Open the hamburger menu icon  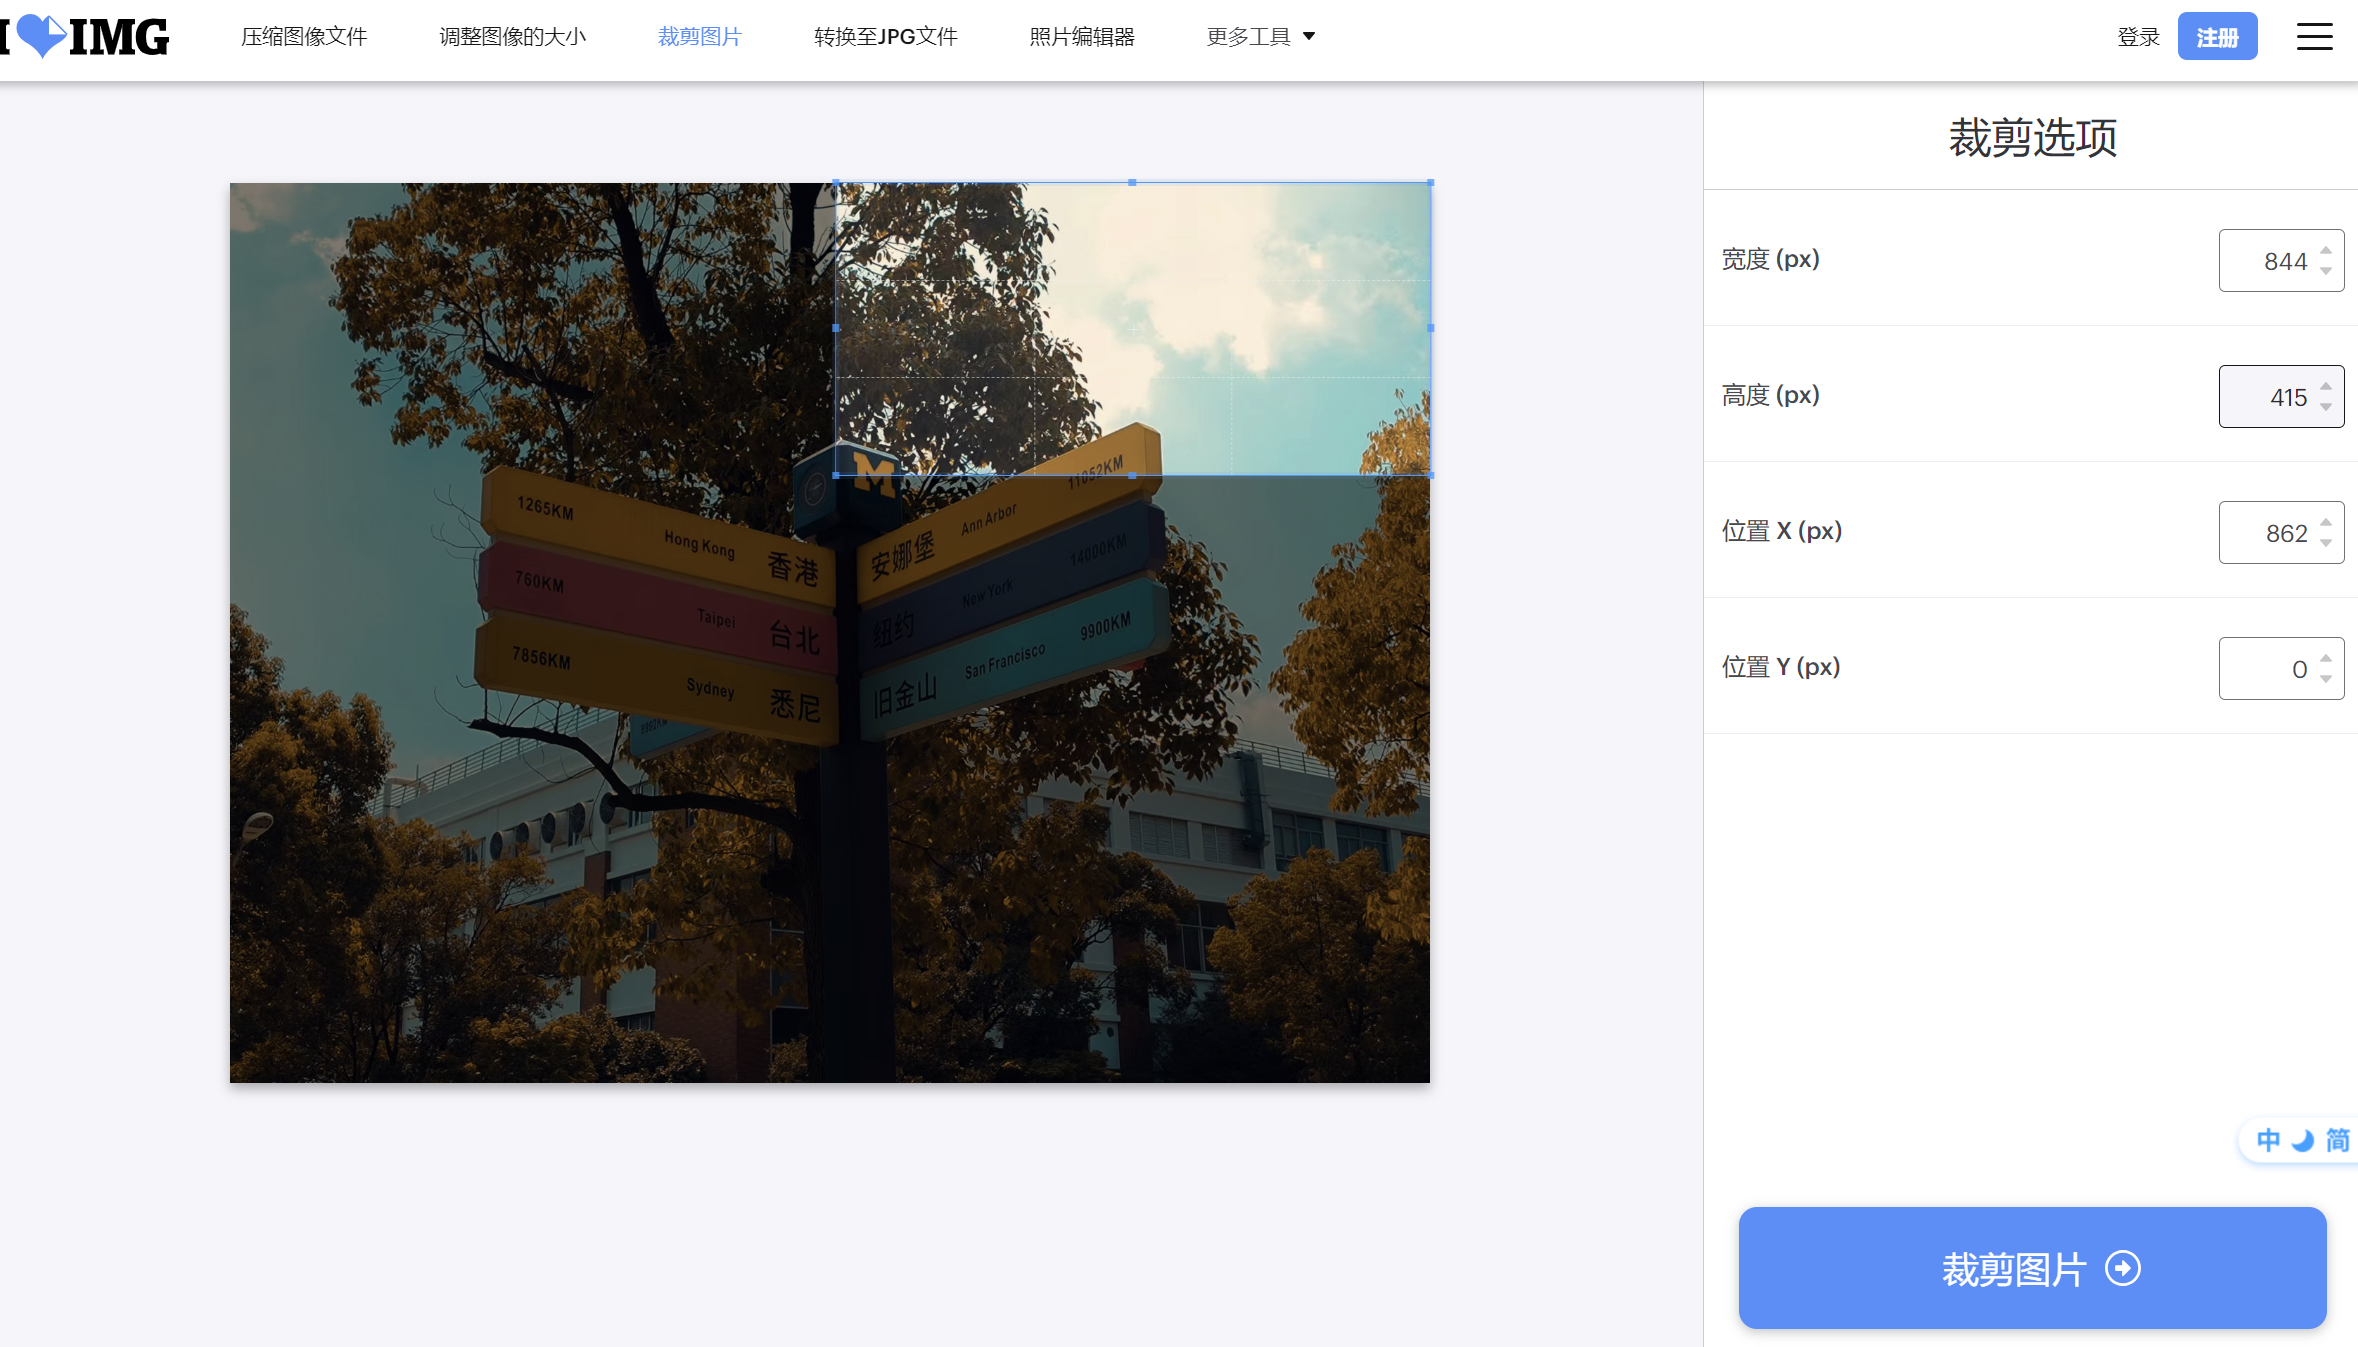[2314, 37]
